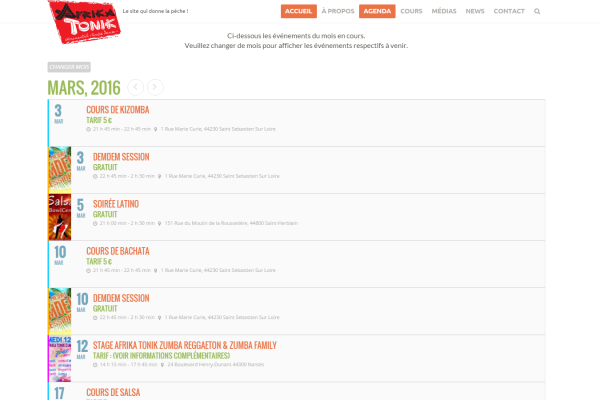The height and width of the screenshot is (400, 600).
Task: Open Cours de Salsa event
Action: [113, 392]
